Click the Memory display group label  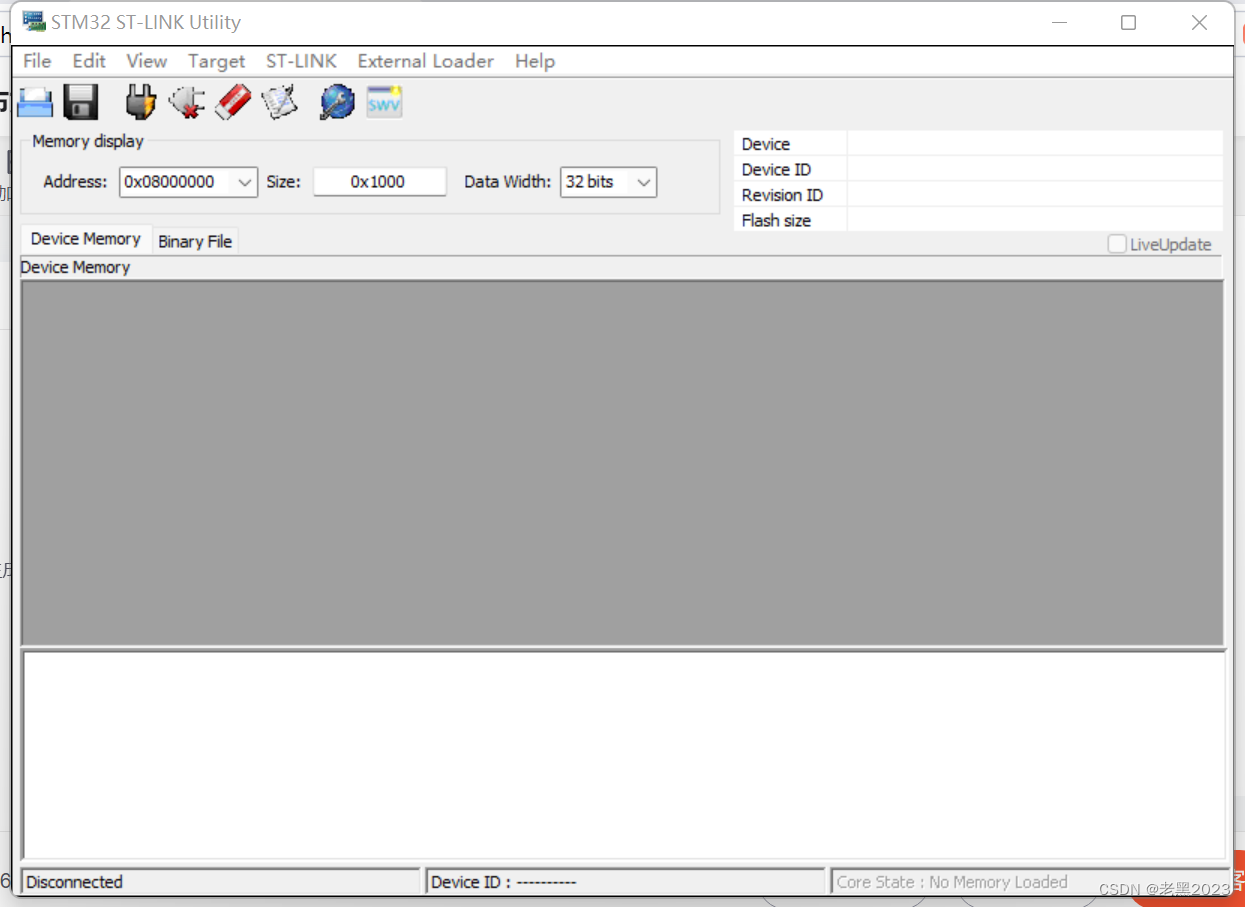click(x=88, y=141)
